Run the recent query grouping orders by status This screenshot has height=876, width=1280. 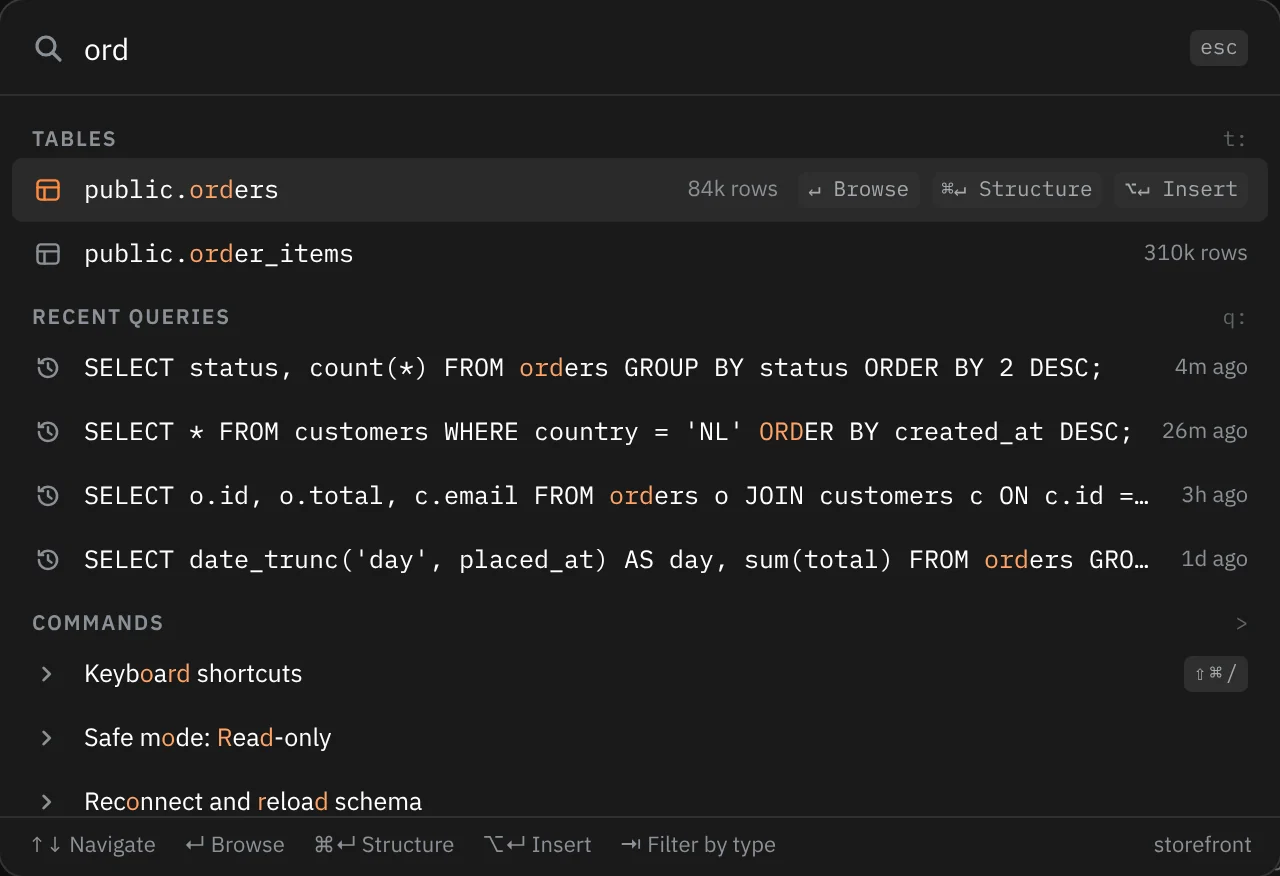[640, 368]
